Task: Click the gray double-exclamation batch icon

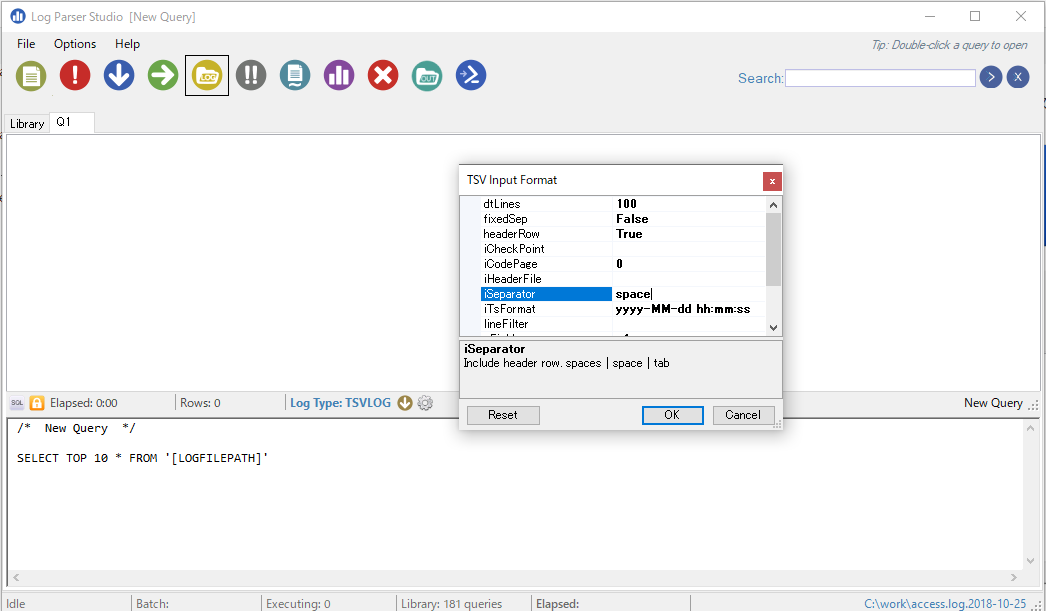Action: click(x=251, y=75)
